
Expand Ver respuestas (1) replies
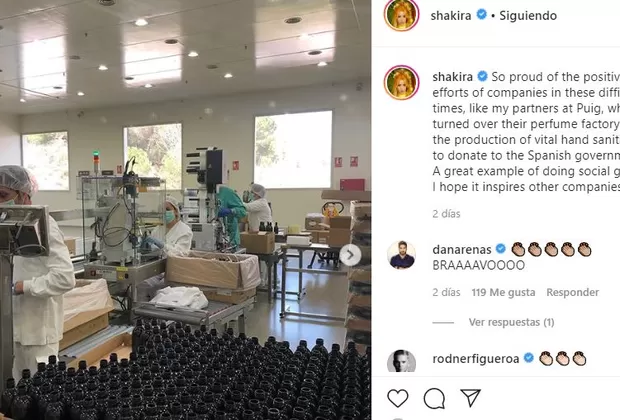(x=511, y=322)
